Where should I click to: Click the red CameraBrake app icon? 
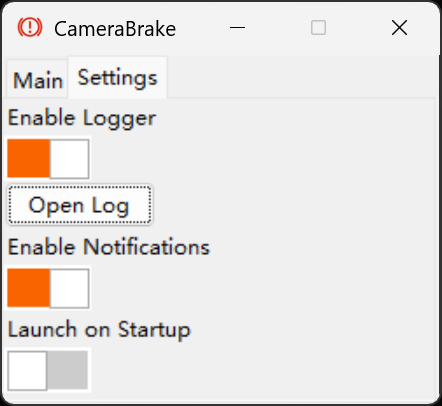click(x=30, y=27)
